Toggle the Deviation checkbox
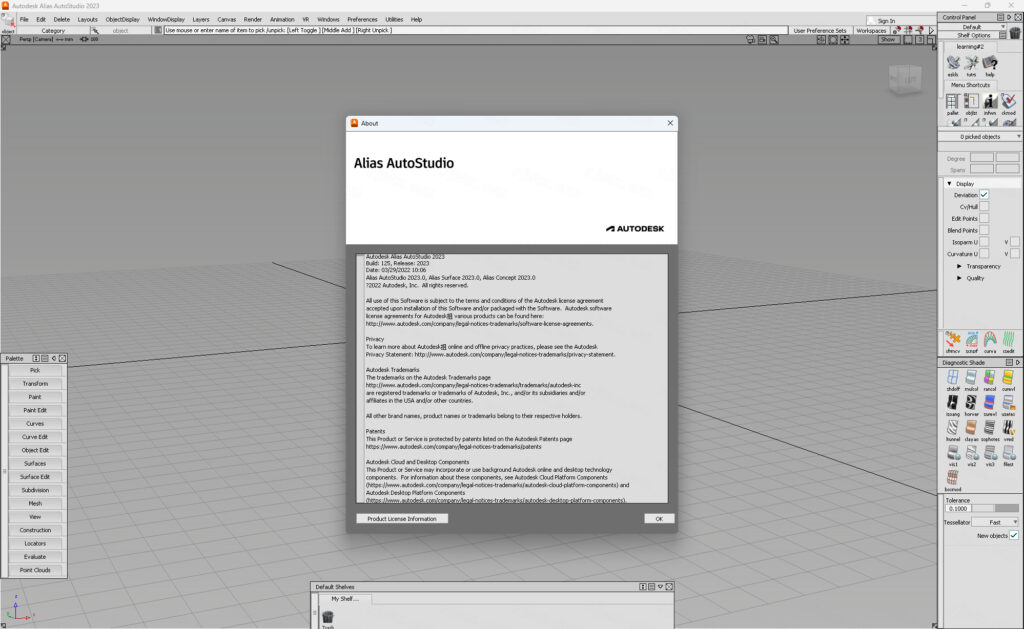Image resolution: width=1024 pixels, height=629 pixels. (x=984, y=195)
